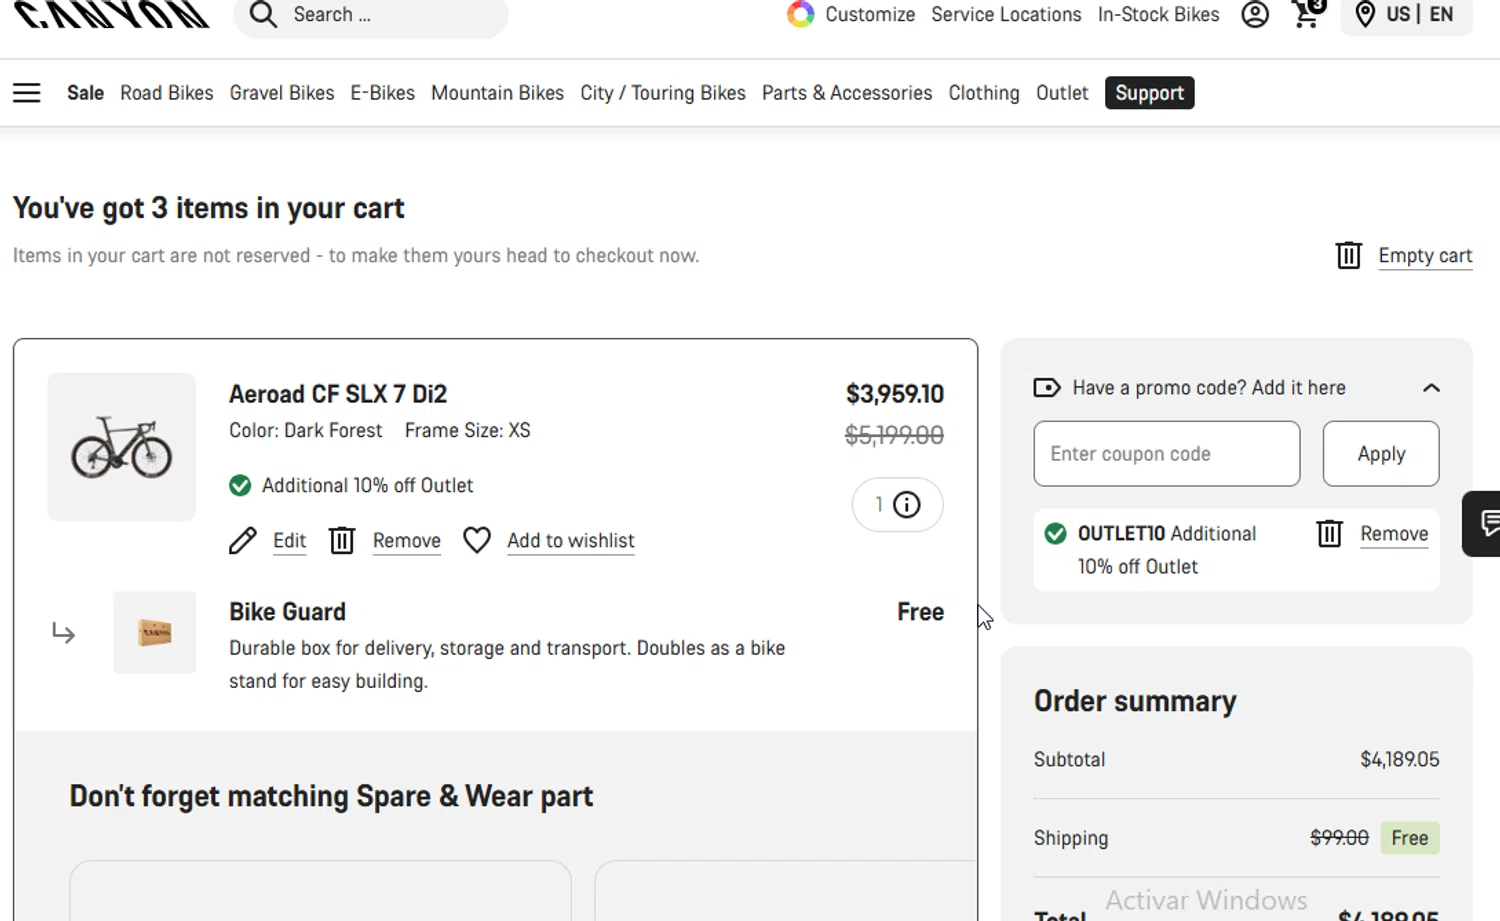Click the Apply coupon button
The width and height of the screenshot is (1500, 921).
click(x=1381, y=454)
